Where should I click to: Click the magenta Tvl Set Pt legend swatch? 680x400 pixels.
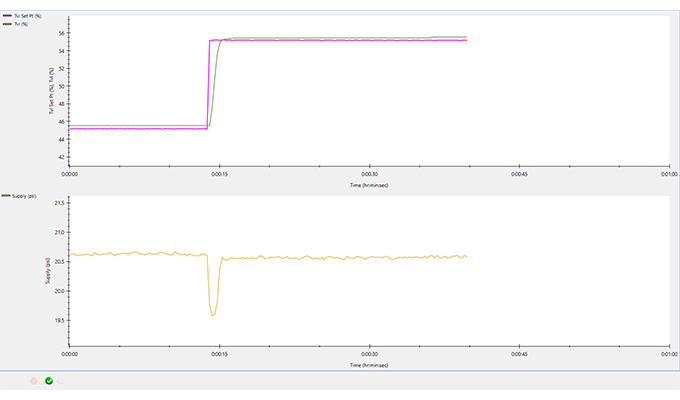(6, 17)
